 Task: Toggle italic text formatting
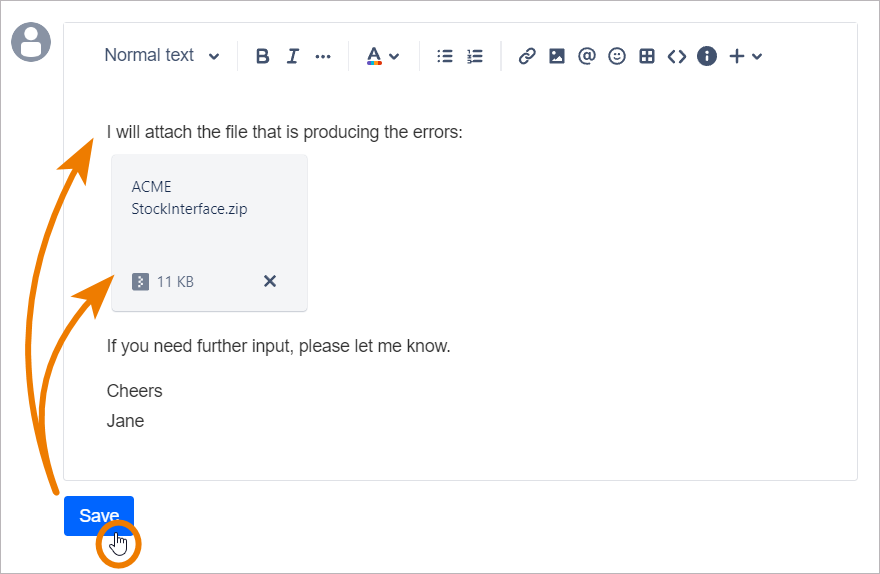tap(292, 56)
